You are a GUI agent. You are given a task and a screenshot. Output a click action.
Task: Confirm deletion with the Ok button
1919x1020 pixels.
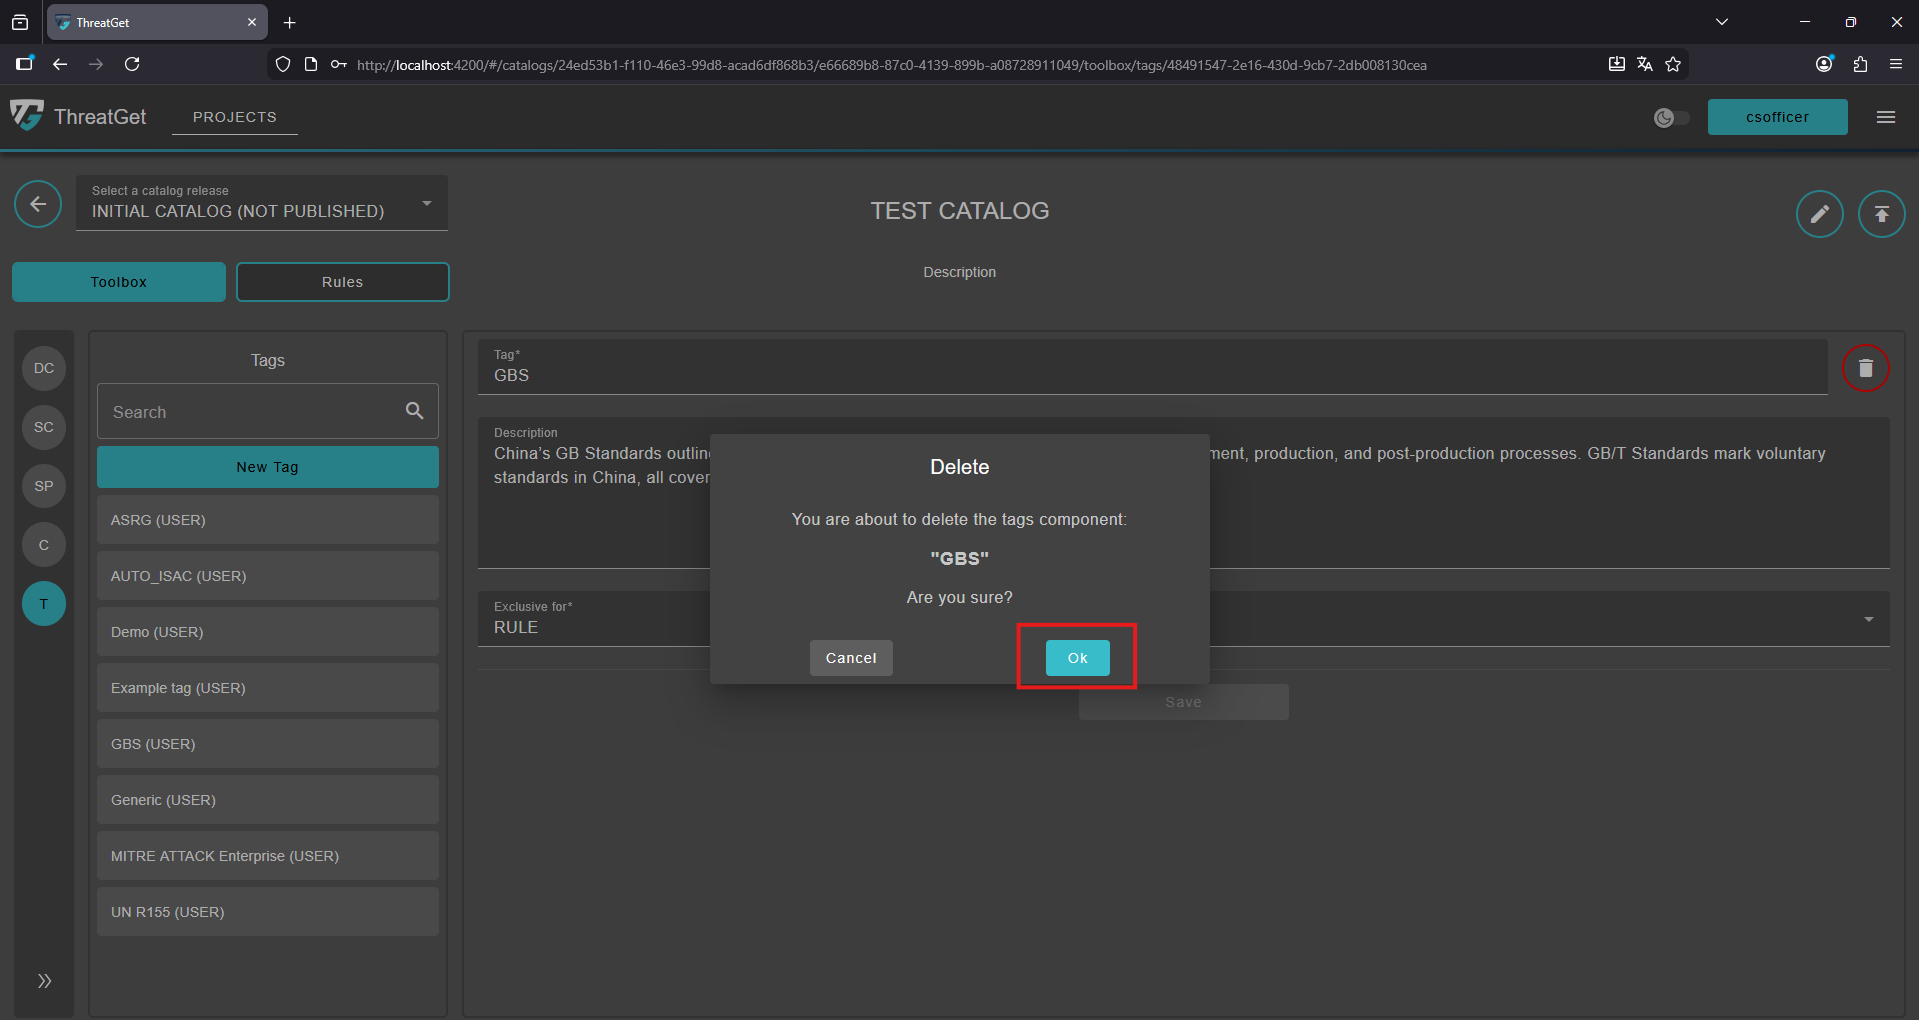(x=1077, y=658)
